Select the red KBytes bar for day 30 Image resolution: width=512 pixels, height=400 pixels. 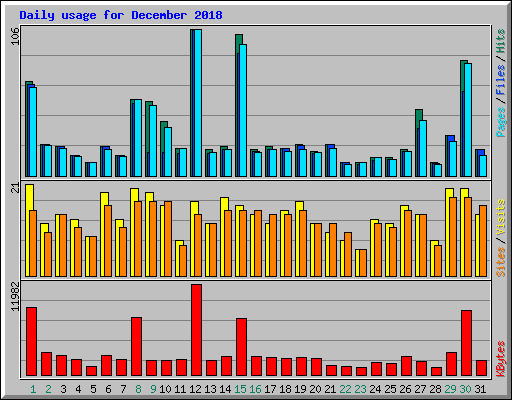point(466,343)
